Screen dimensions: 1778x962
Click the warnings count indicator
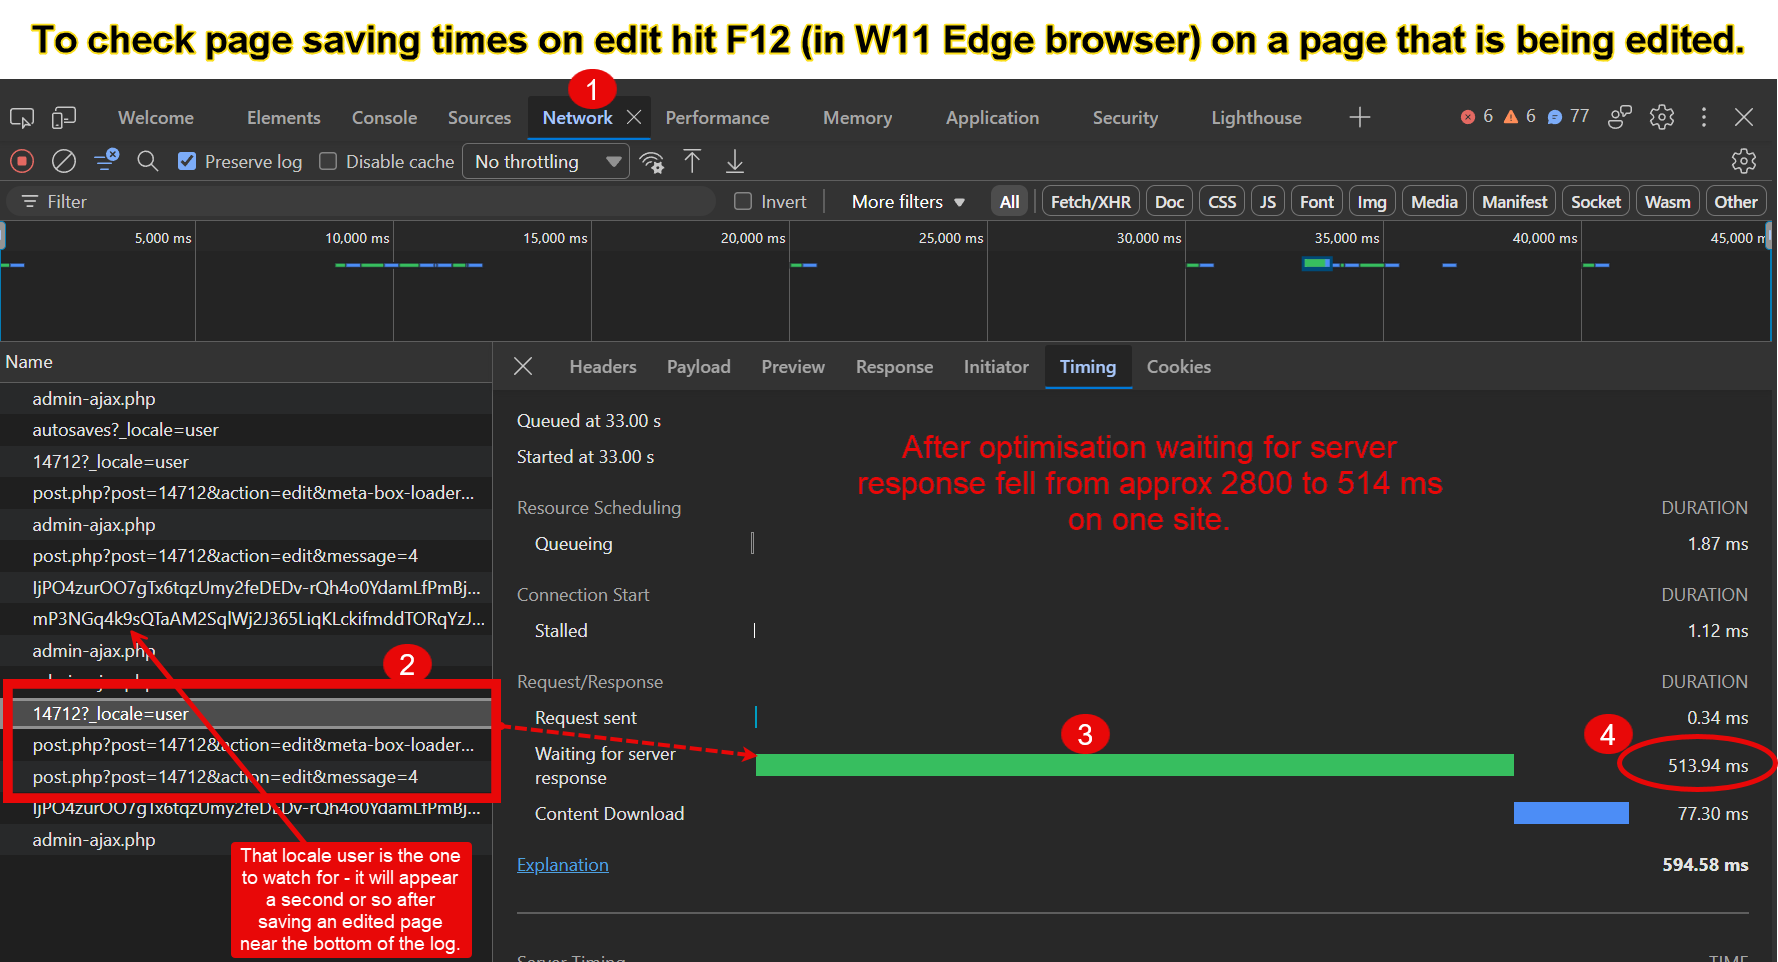[1520, 117]
